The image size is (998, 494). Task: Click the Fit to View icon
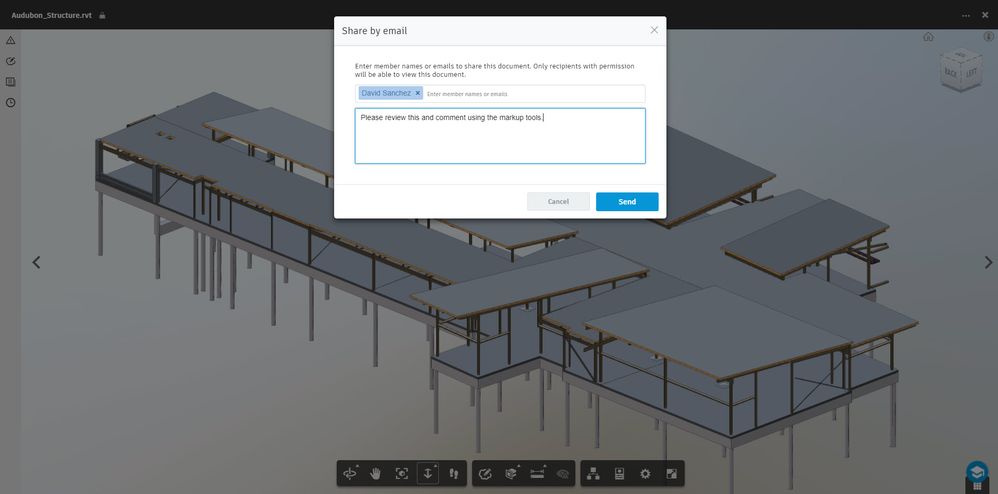click(402, 473)
